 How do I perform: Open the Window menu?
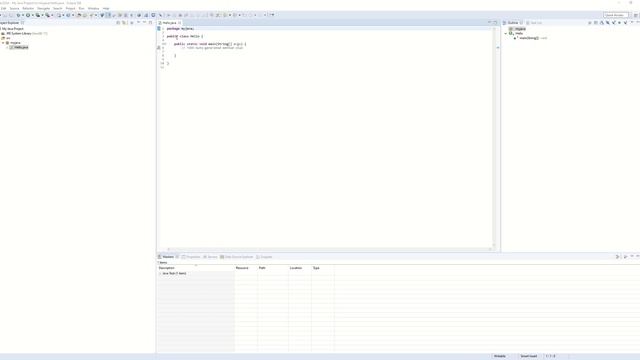click(93, 8)
